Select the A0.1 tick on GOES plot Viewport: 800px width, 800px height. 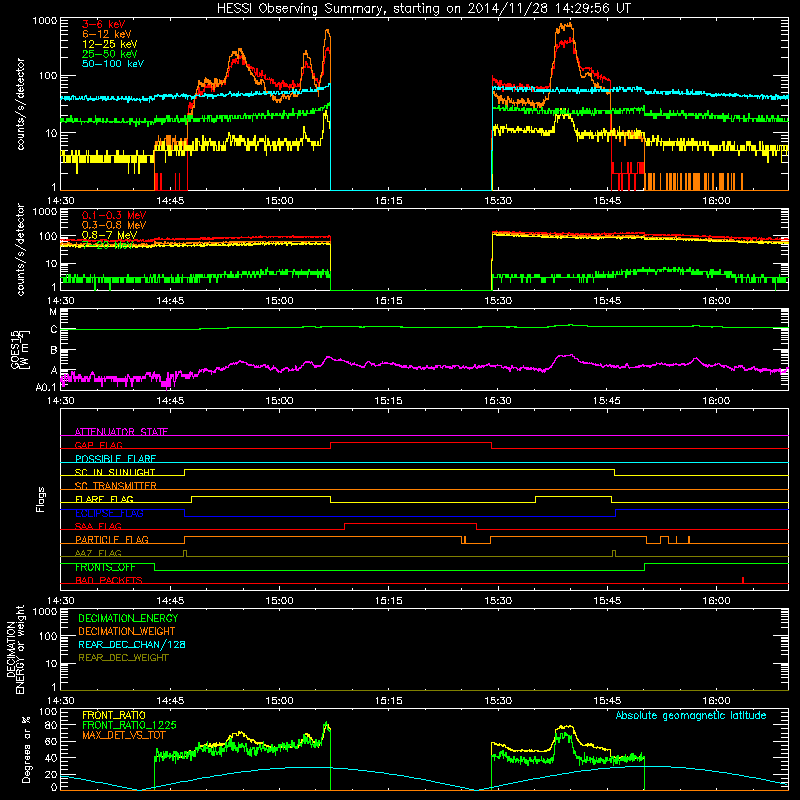46,388
